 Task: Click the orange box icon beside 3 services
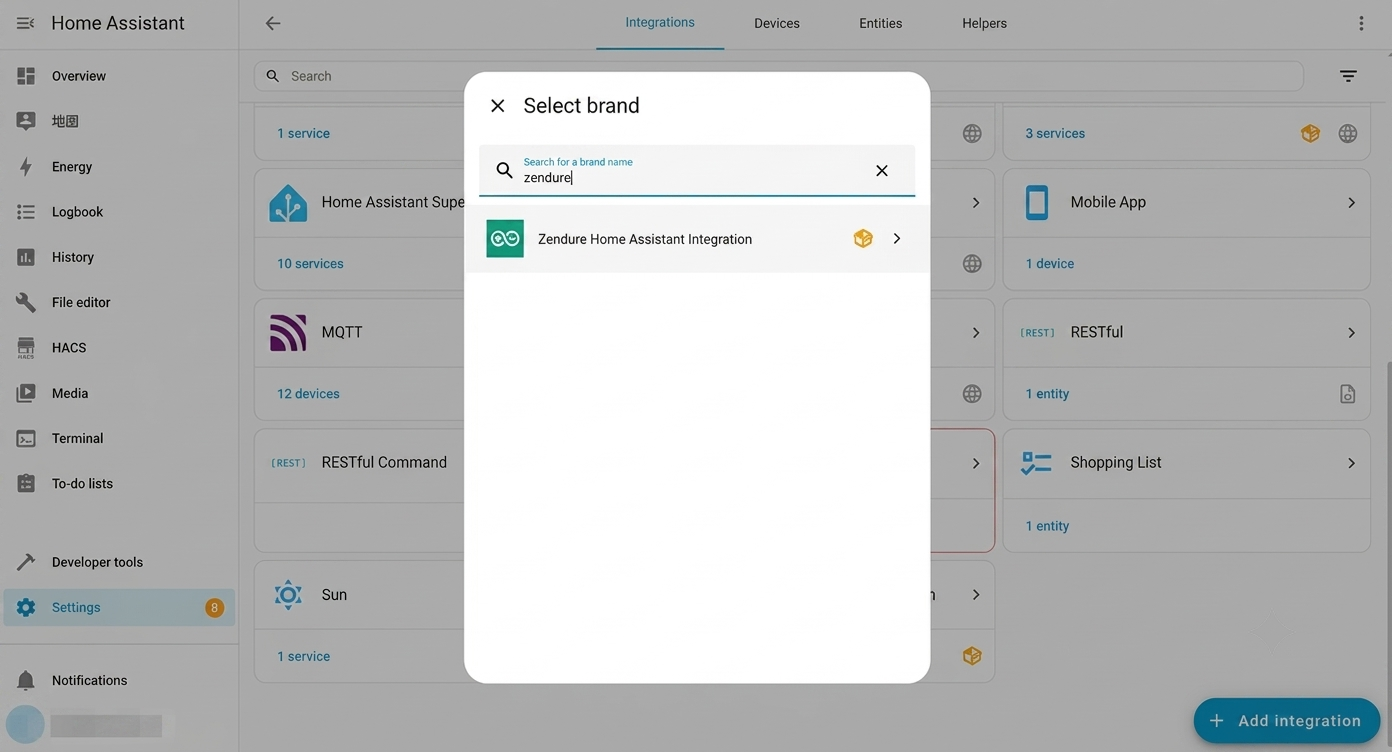pyautogui.click(x=1310, y=133)
